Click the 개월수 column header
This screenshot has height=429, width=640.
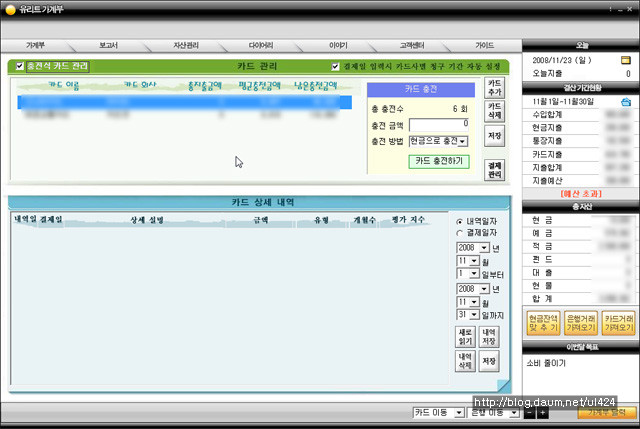[364, 220]
